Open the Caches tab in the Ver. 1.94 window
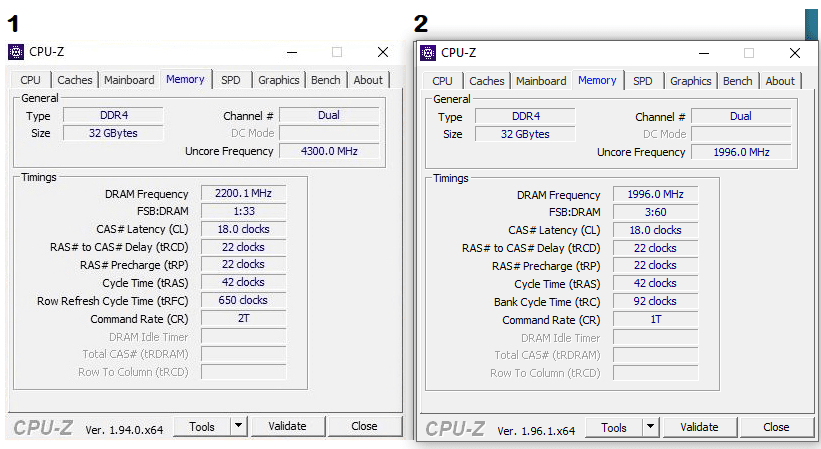Screen dimensions: 821x449 point(74,80)
